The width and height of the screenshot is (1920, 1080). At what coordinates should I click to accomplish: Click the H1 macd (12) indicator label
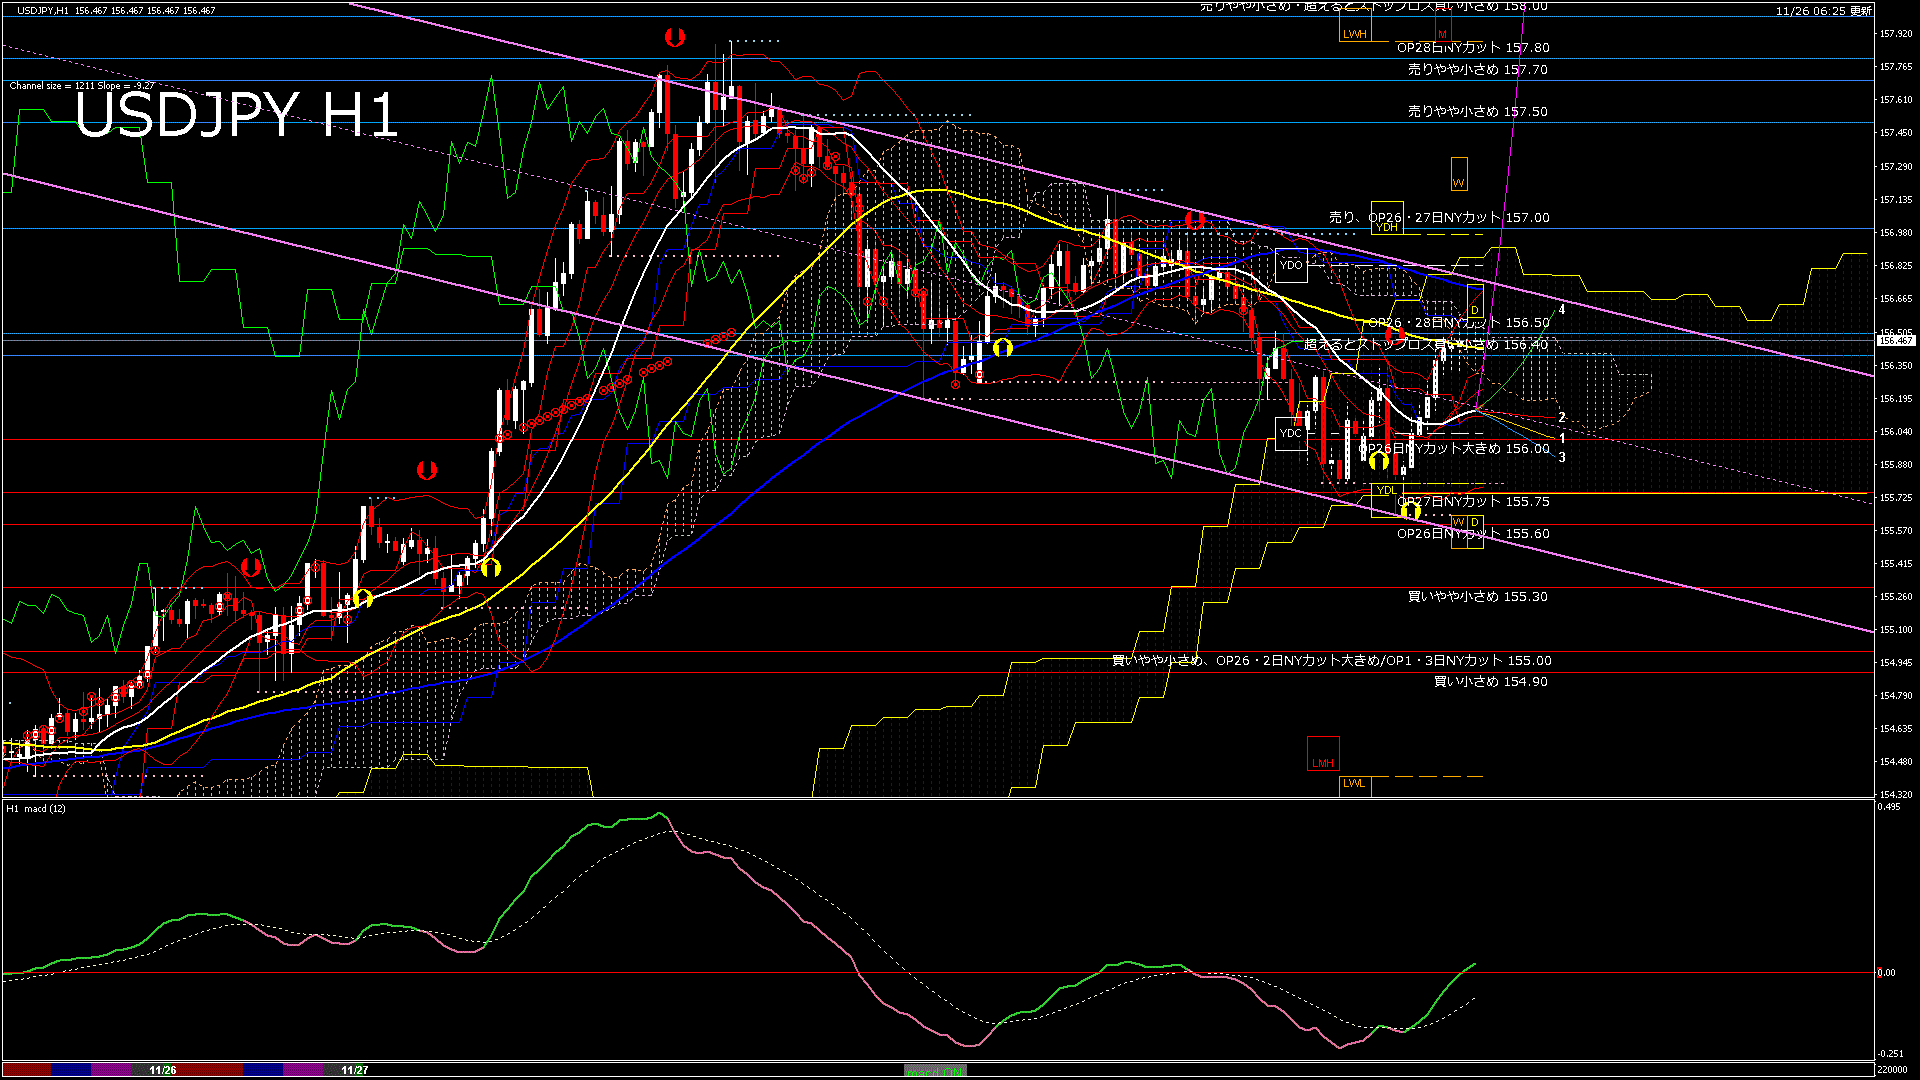point(36,808)
